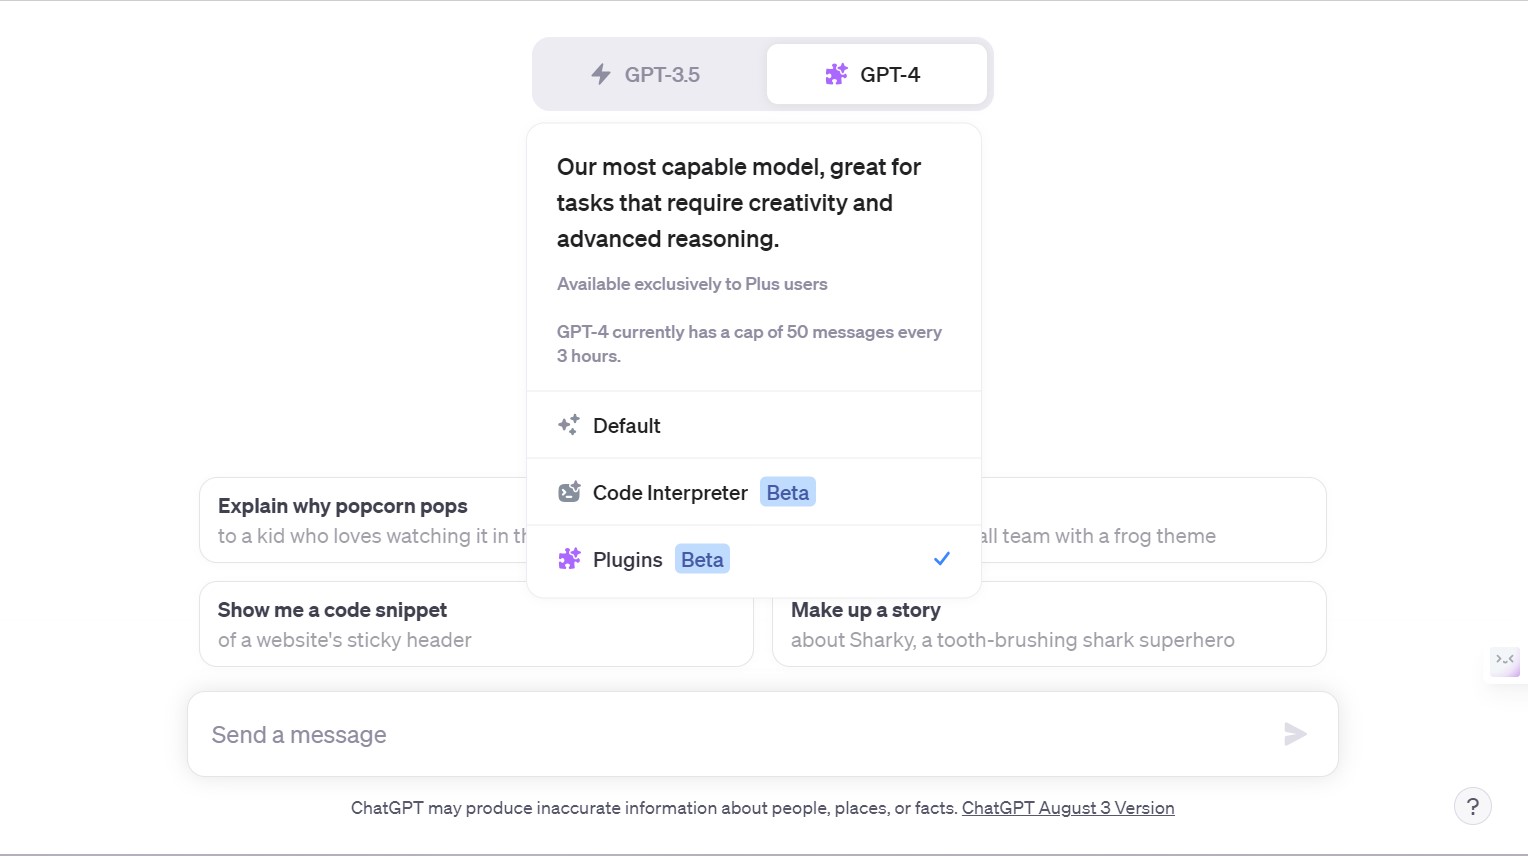Viewport: 1528px width, 856px height.
Task: Switch to the GPT-4 model tab
Action: [876, 74]
